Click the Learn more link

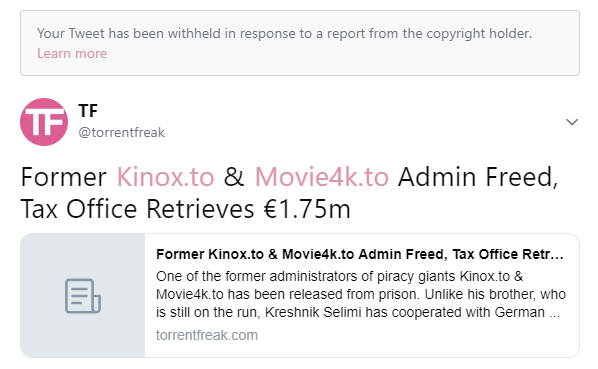click(x=72, y=54)
